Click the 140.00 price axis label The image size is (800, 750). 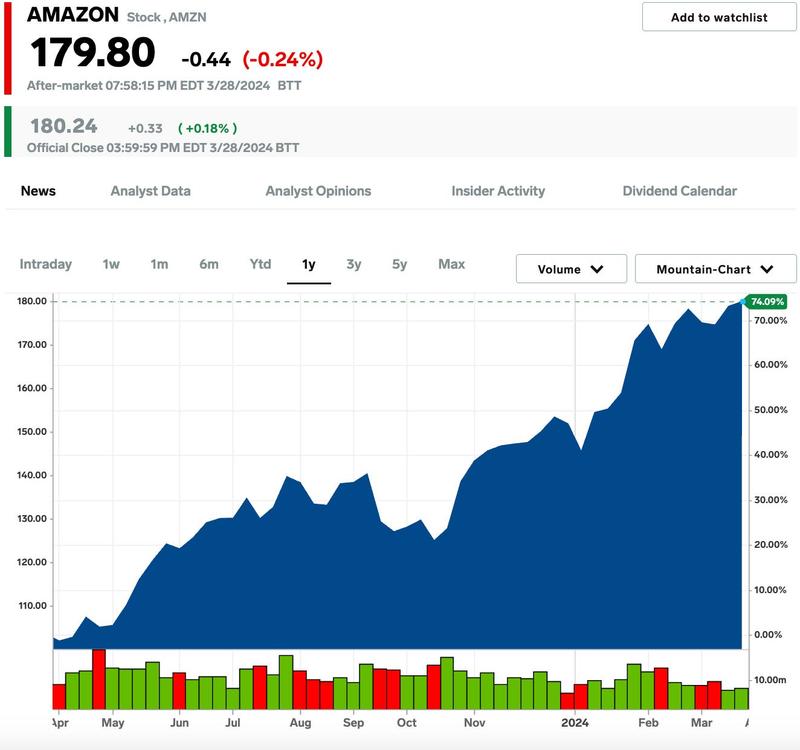32,475
